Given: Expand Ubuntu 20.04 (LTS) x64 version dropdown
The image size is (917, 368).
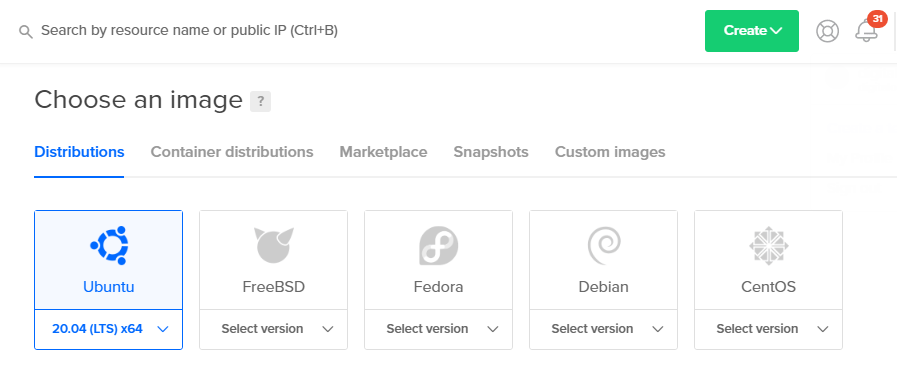Looking at the screenshot, I should point(109,329).
